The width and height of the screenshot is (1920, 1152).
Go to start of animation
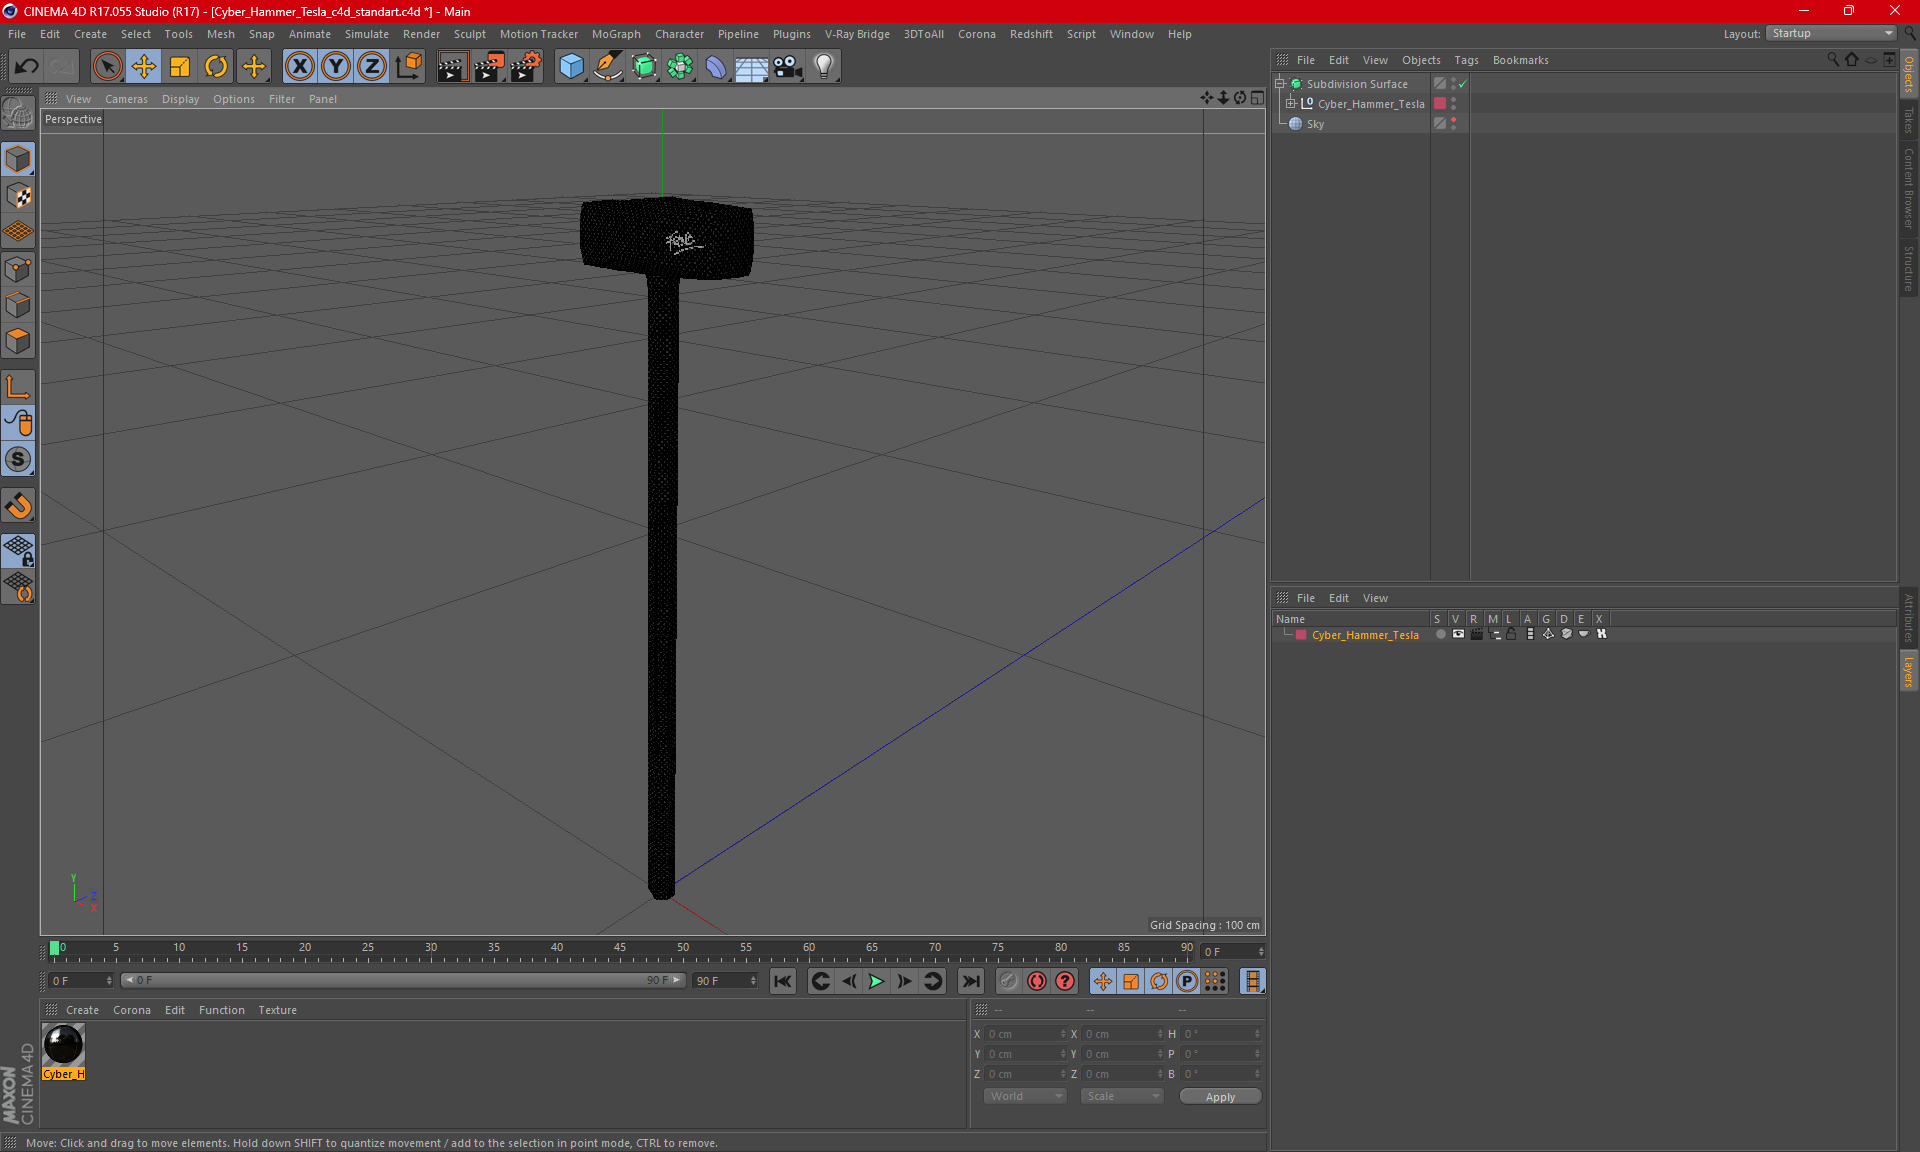[783, 981]
